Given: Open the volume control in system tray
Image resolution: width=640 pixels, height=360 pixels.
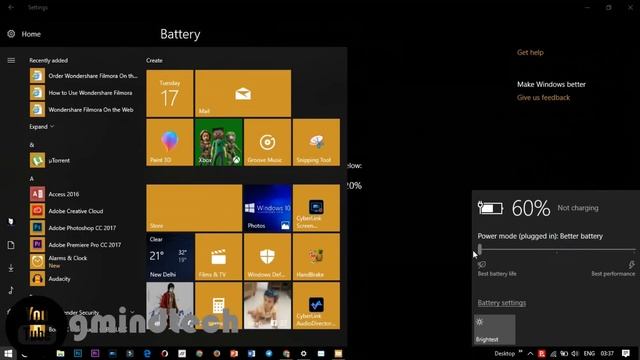Looking at the screenshot, I should coord(575,353).
